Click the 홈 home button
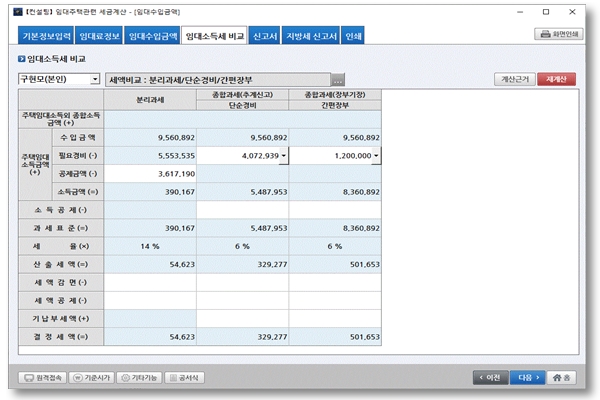600x400 pixels. click(561, 377)
